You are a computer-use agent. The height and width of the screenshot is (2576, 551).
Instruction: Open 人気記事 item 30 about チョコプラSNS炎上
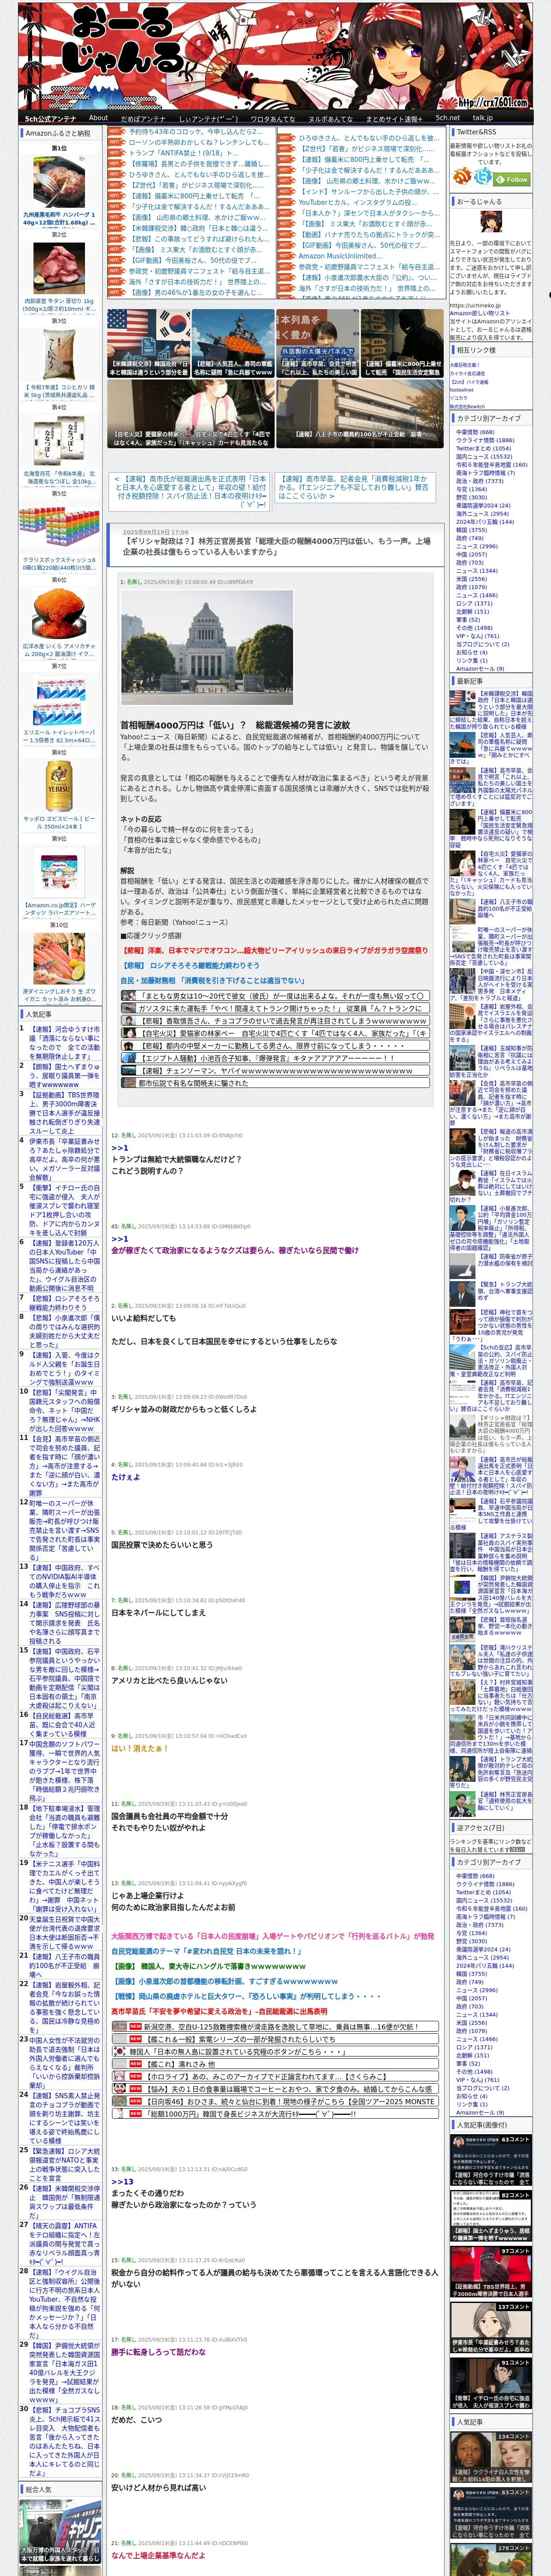click(64, 2441)
